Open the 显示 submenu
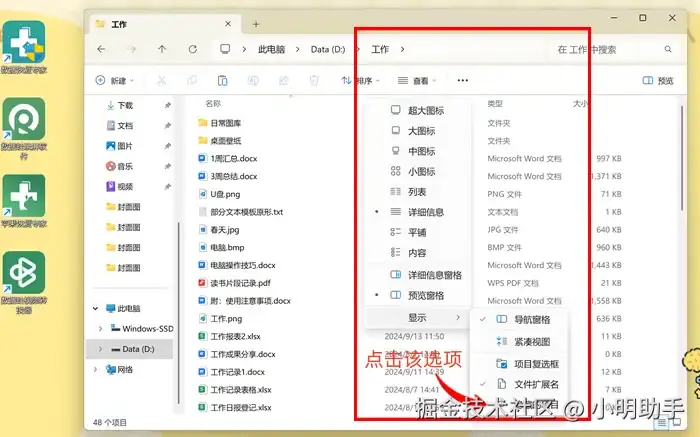 pyautogui.click(x=417, y=317)
